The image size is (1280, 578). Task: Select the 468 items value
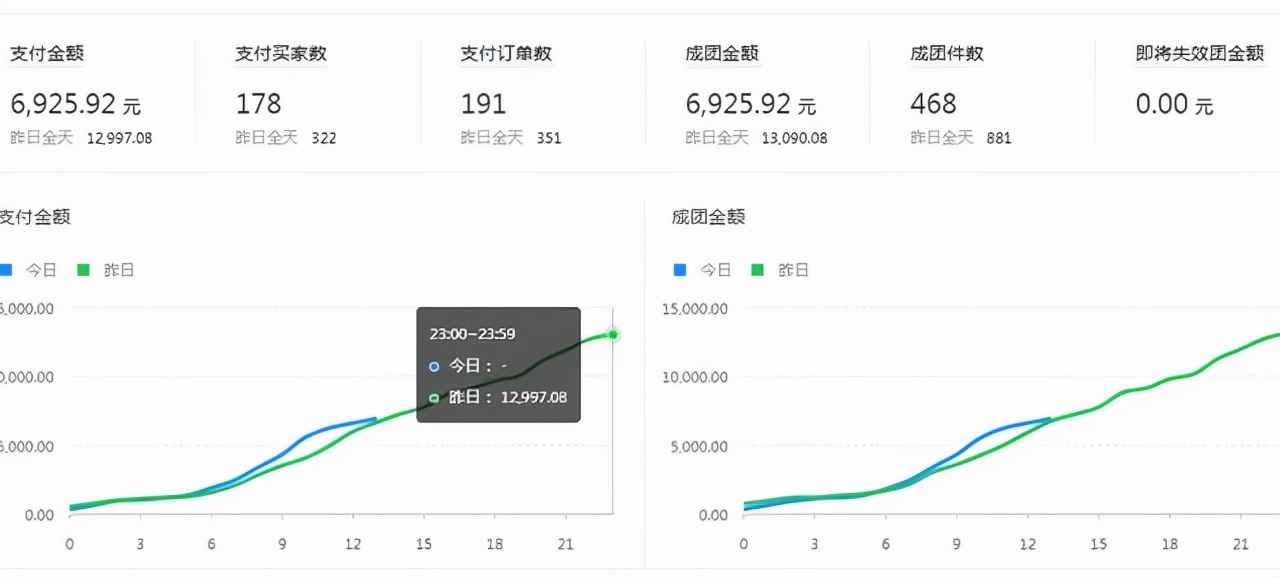click(x=933, y=104)
